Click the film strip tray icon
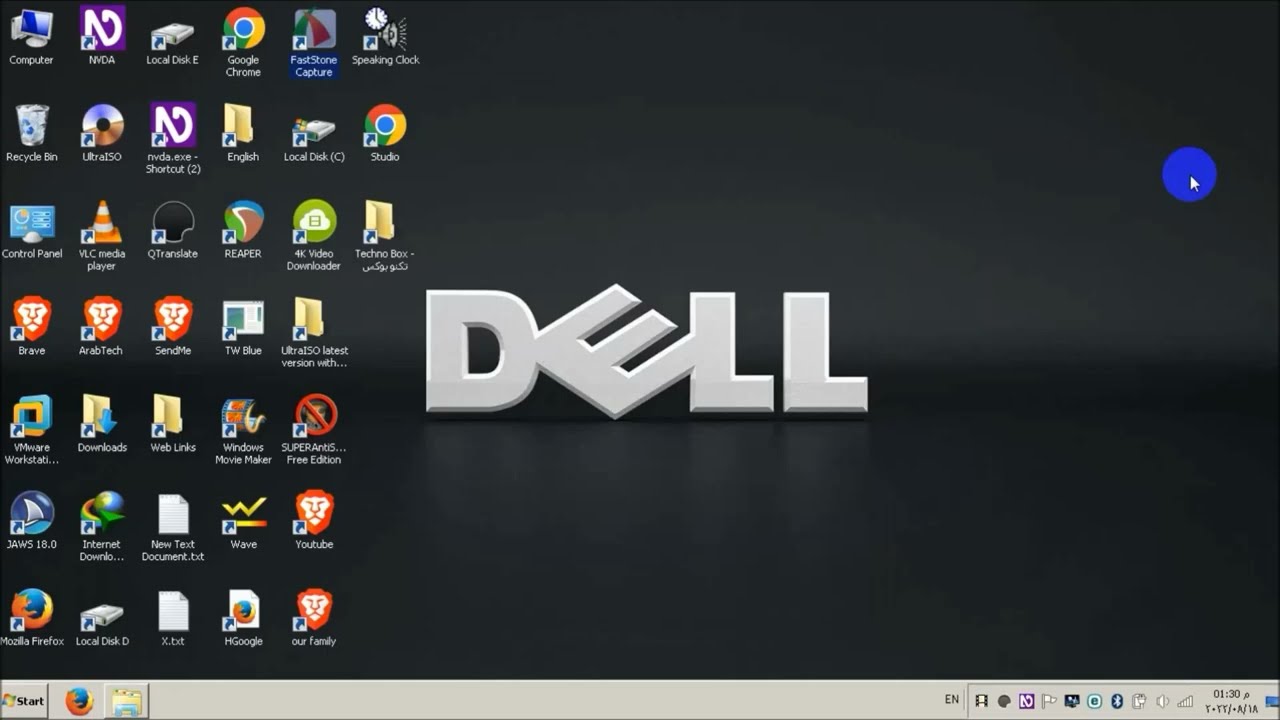The width and height of the screenshot is (1280, 720). tap(983, 701)
